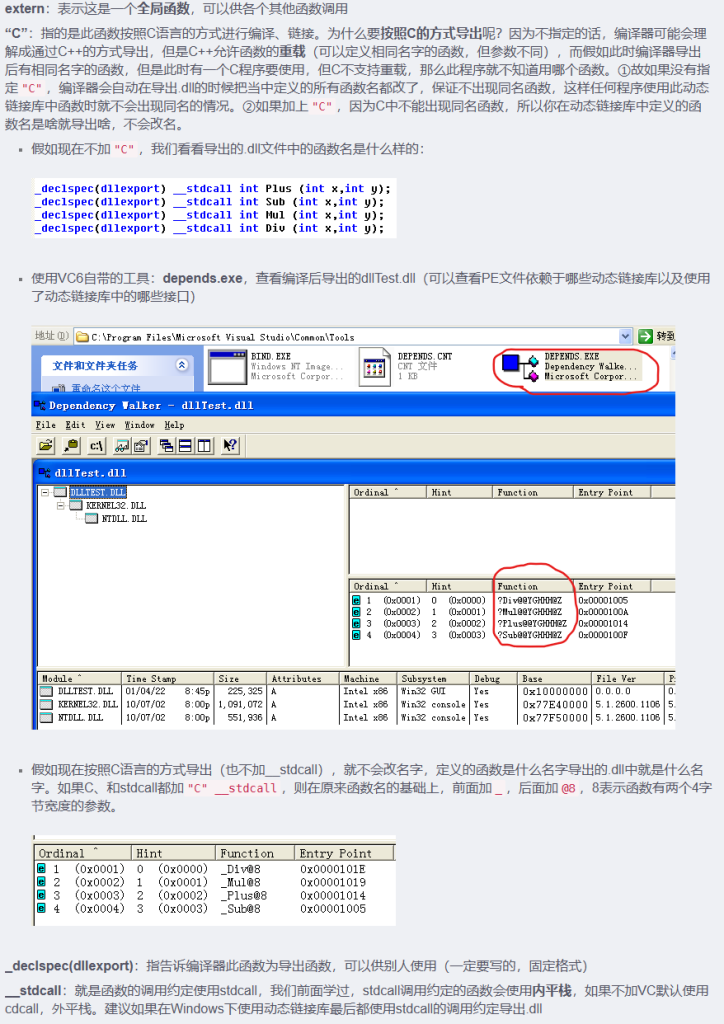Image resolution: width=724 pixels, height=1024 pixels.
Task: Open the View menu in Dependency Walker
Action: (105, 425)
